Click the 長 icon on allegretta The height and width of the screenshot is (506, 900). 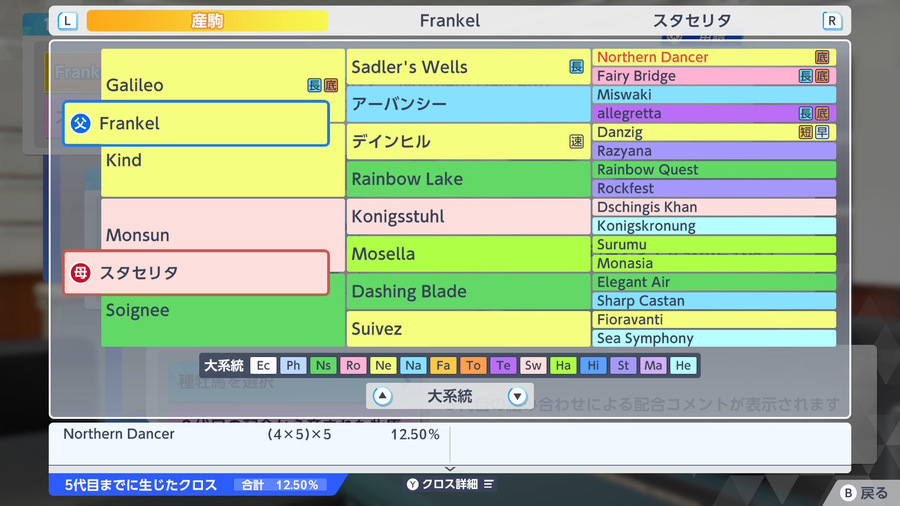pos(806,113)
